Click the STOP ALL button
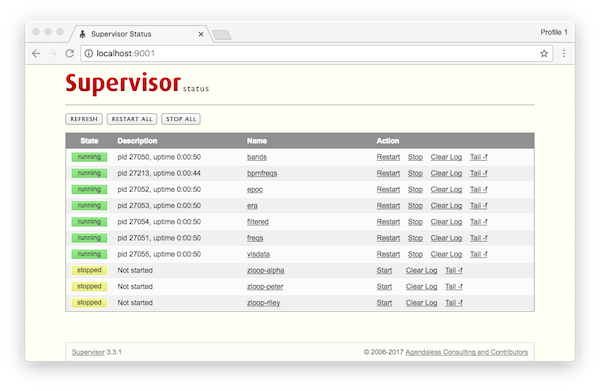 click(x=181, y=119)
